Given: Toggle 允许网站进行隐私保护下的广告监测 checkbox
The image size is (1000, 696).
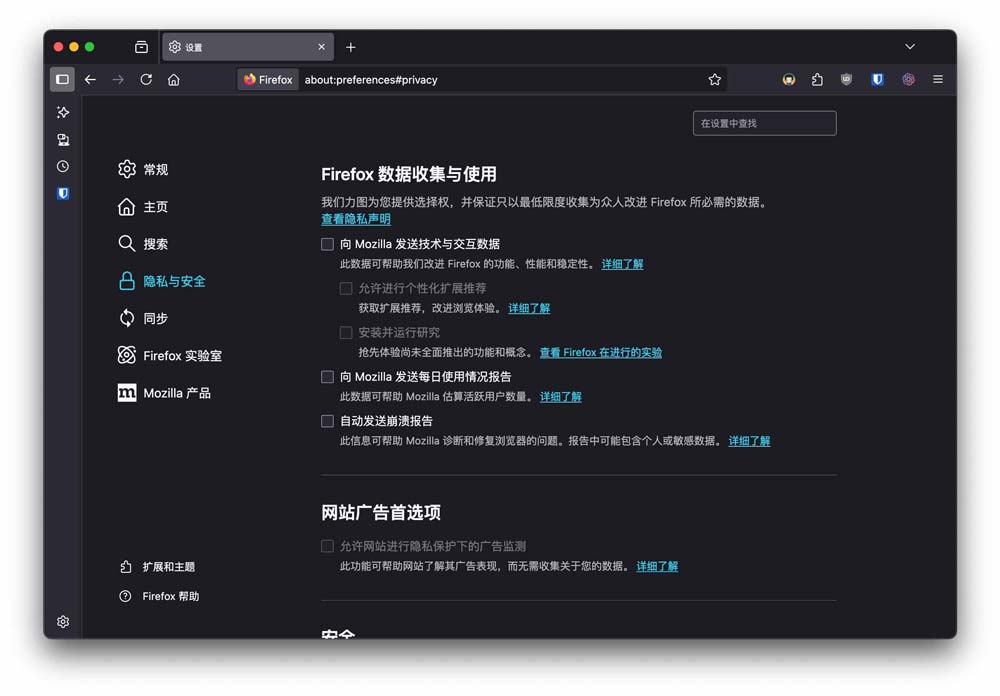Looking at the screenshot, I should click(x=327, y=546).
